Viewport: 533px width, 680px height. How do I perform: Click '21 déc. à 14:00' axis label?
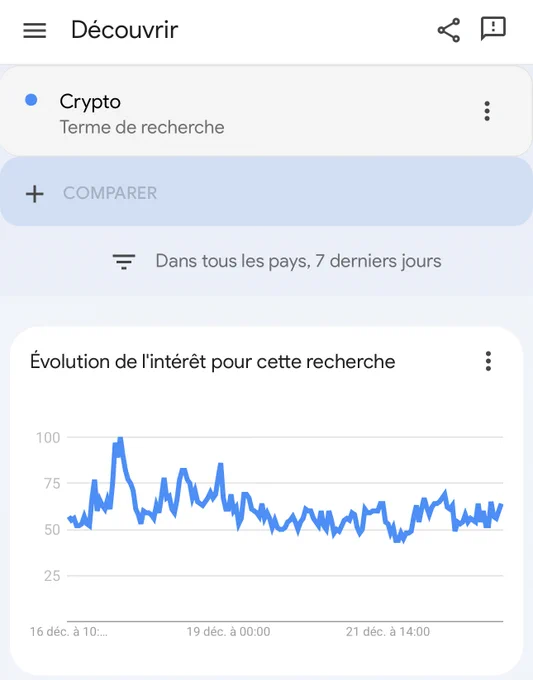[388, 631]
